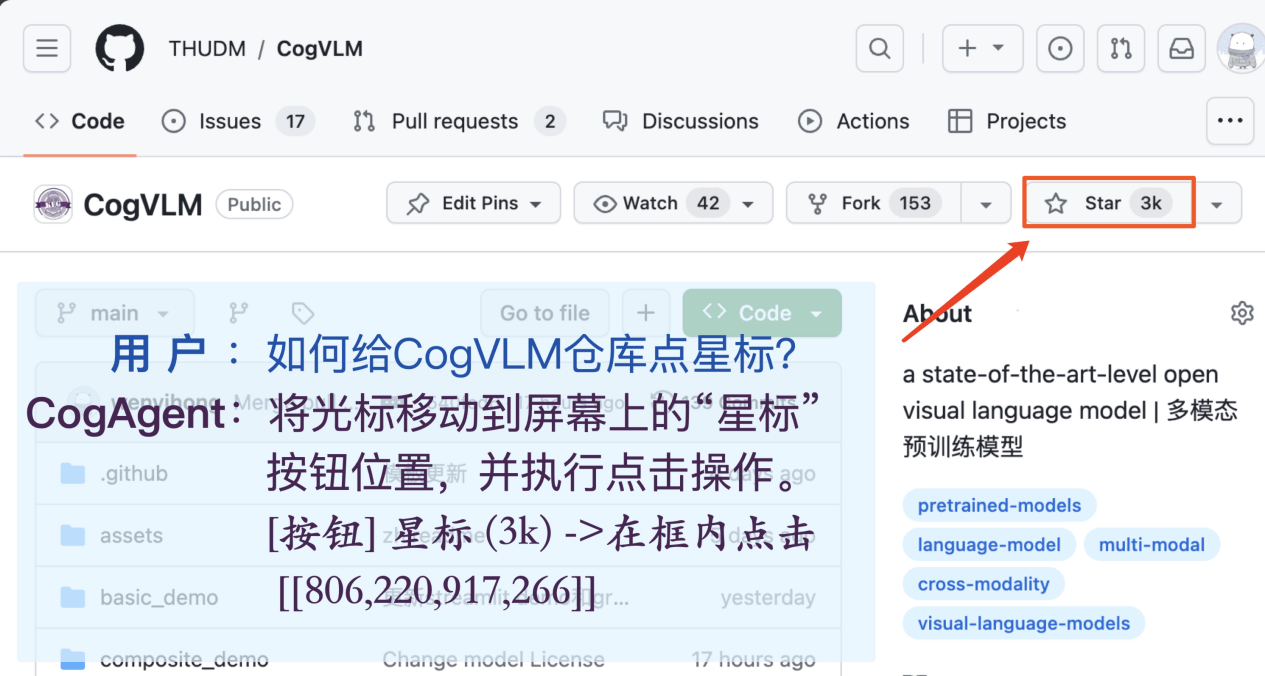Click the Go to file button
The image size is (1265, 676).
(x=544, y=313)
